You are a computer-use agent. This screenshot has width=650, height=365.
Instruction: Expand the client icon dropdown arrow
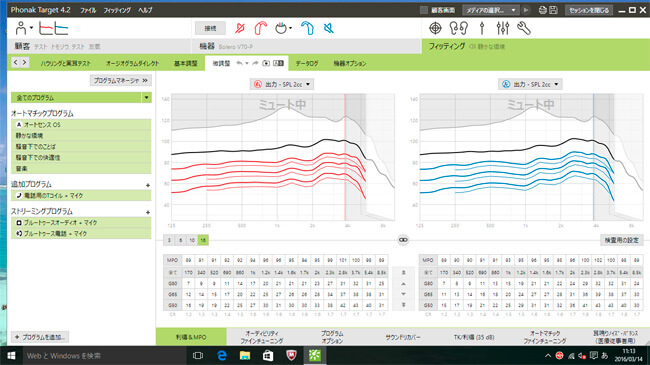(x=31, y=28)
